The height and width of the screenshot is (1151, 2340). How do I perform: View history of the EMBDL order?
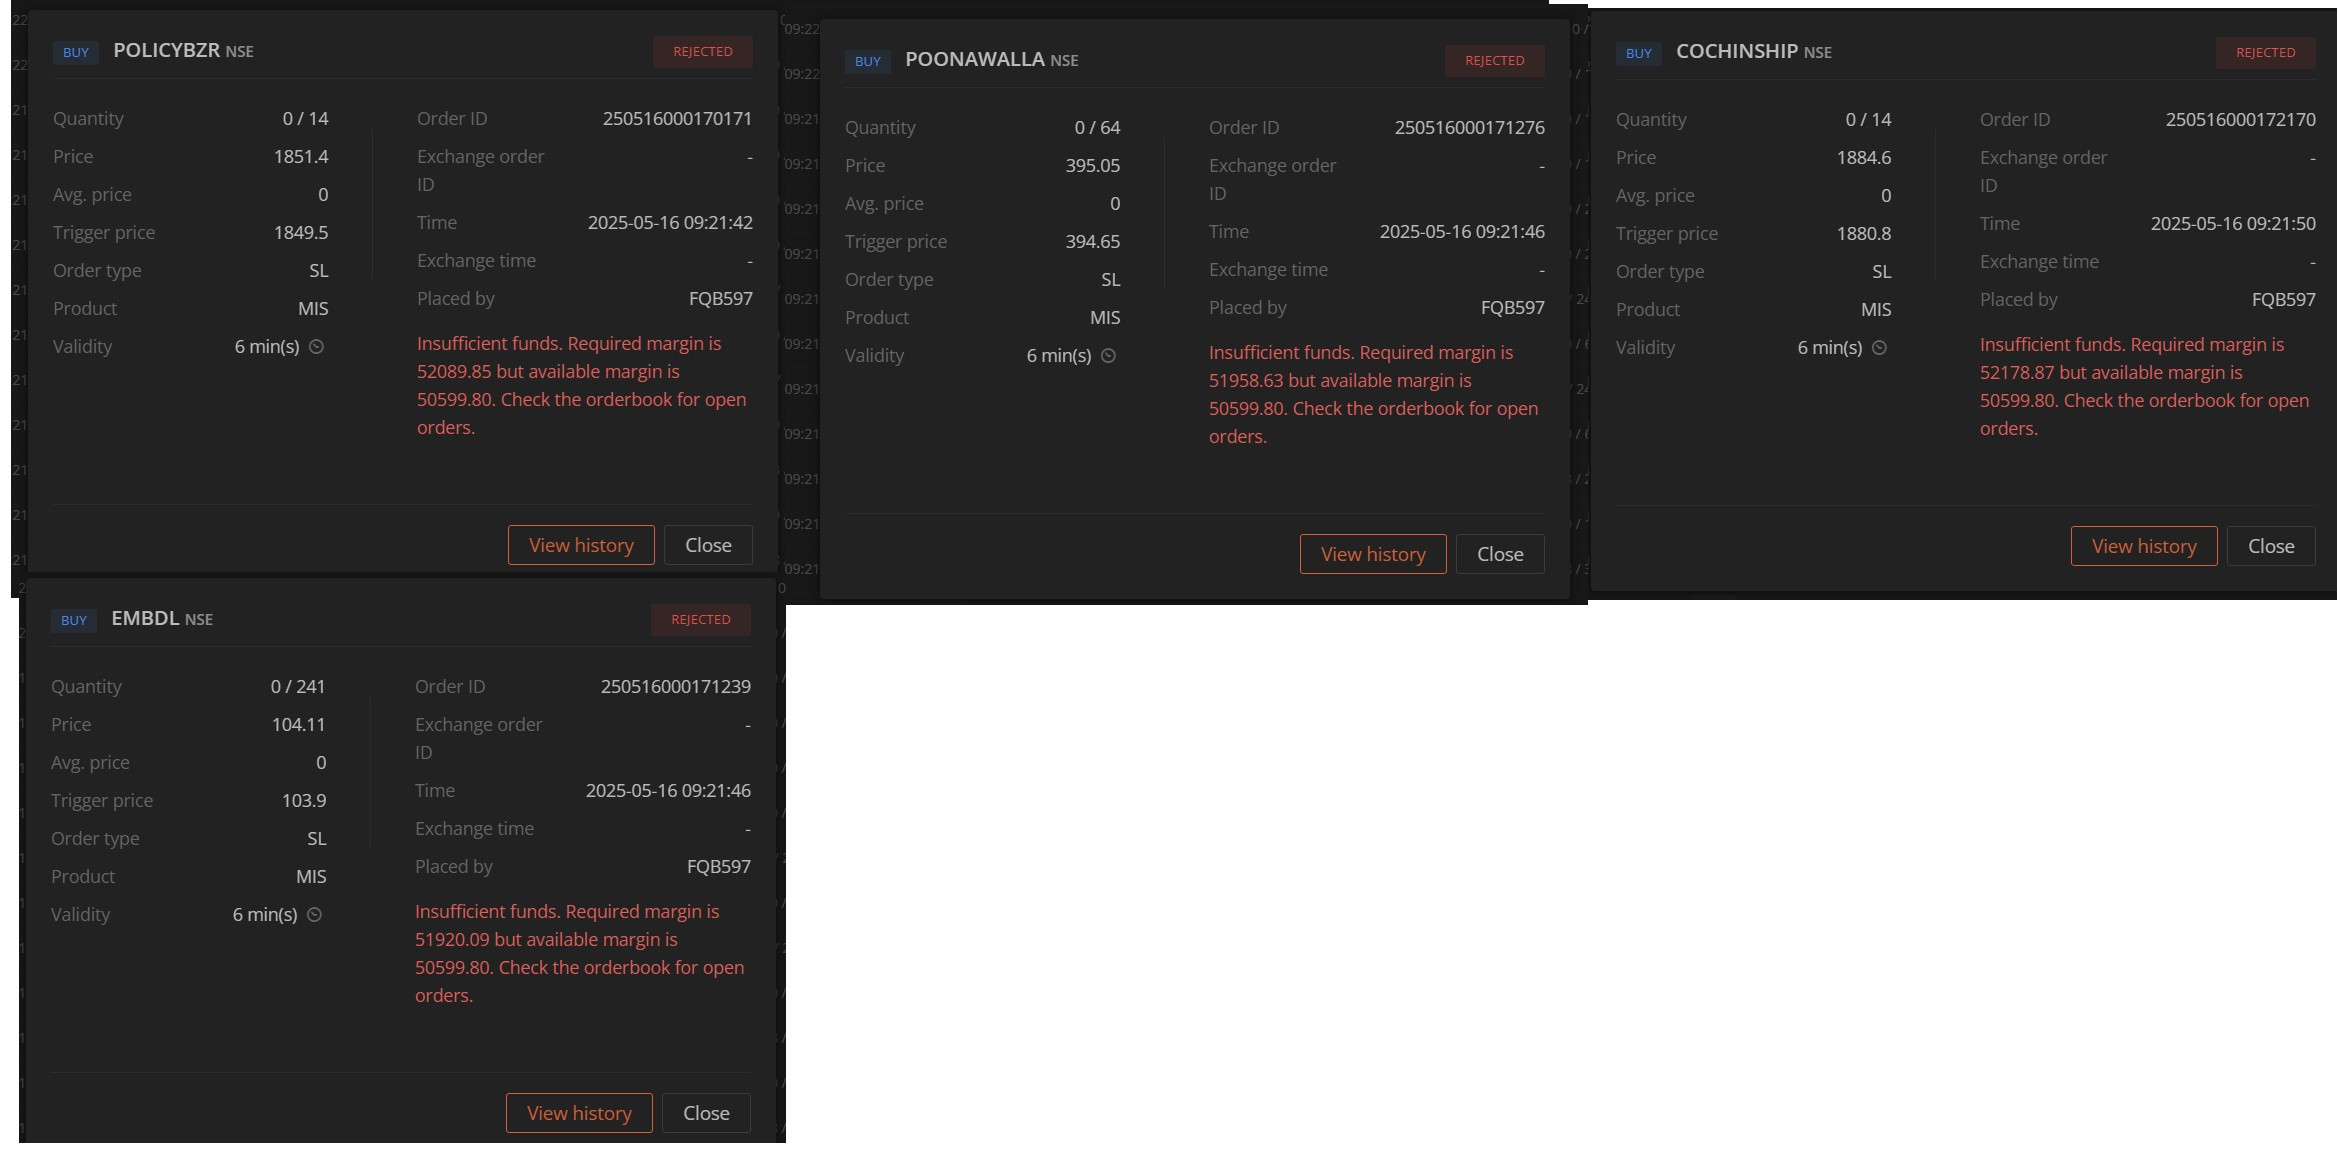tap(579, 1113)
